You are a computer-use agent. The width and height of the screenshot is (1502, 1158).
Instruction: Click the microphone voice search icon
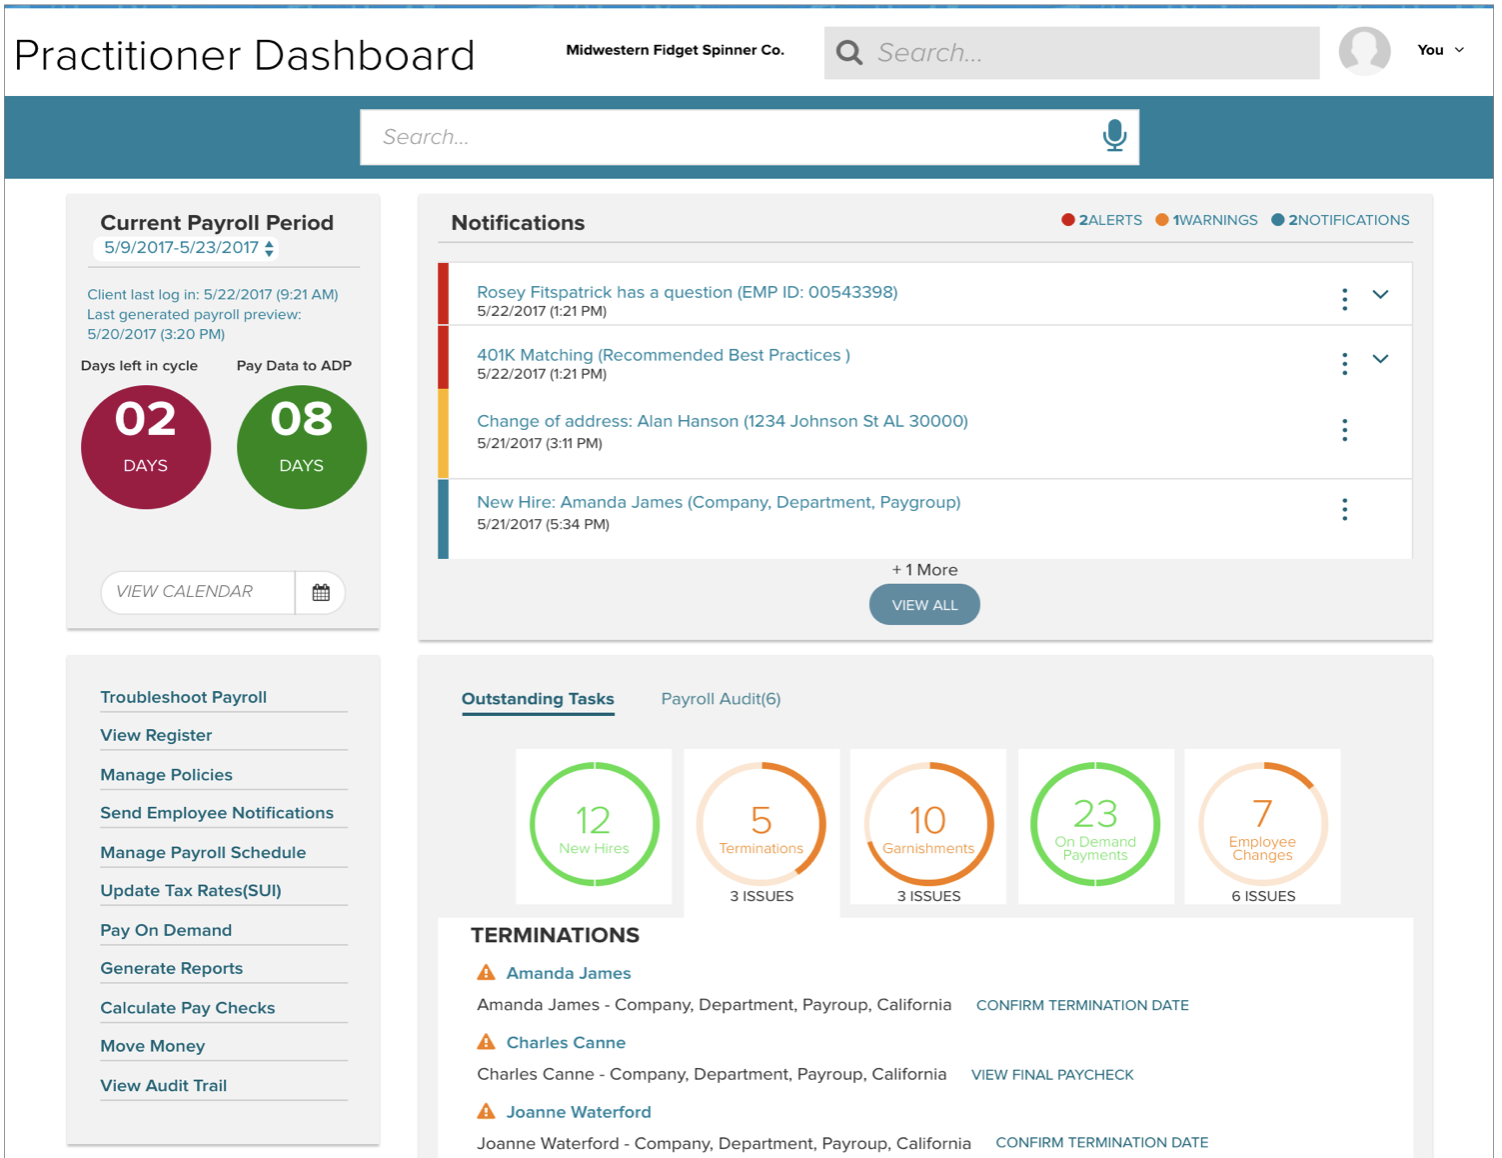1114,136
